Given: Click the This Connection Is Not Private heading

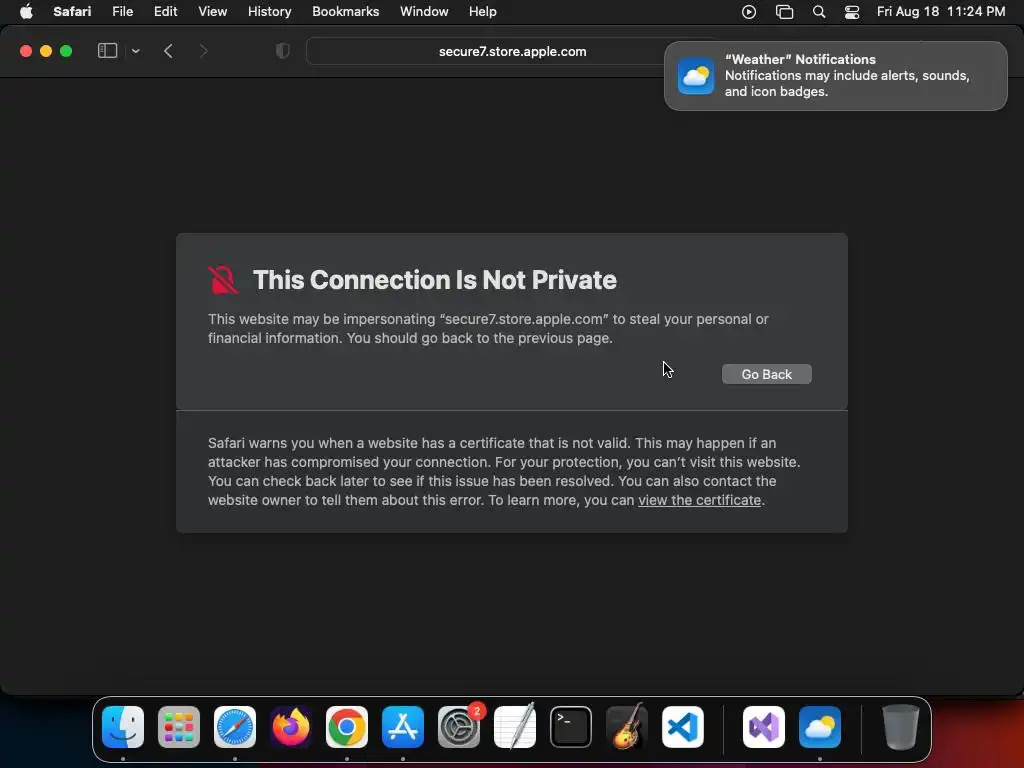Looking at the screenshot, I should pyautogui.click(x=434, y=280).
